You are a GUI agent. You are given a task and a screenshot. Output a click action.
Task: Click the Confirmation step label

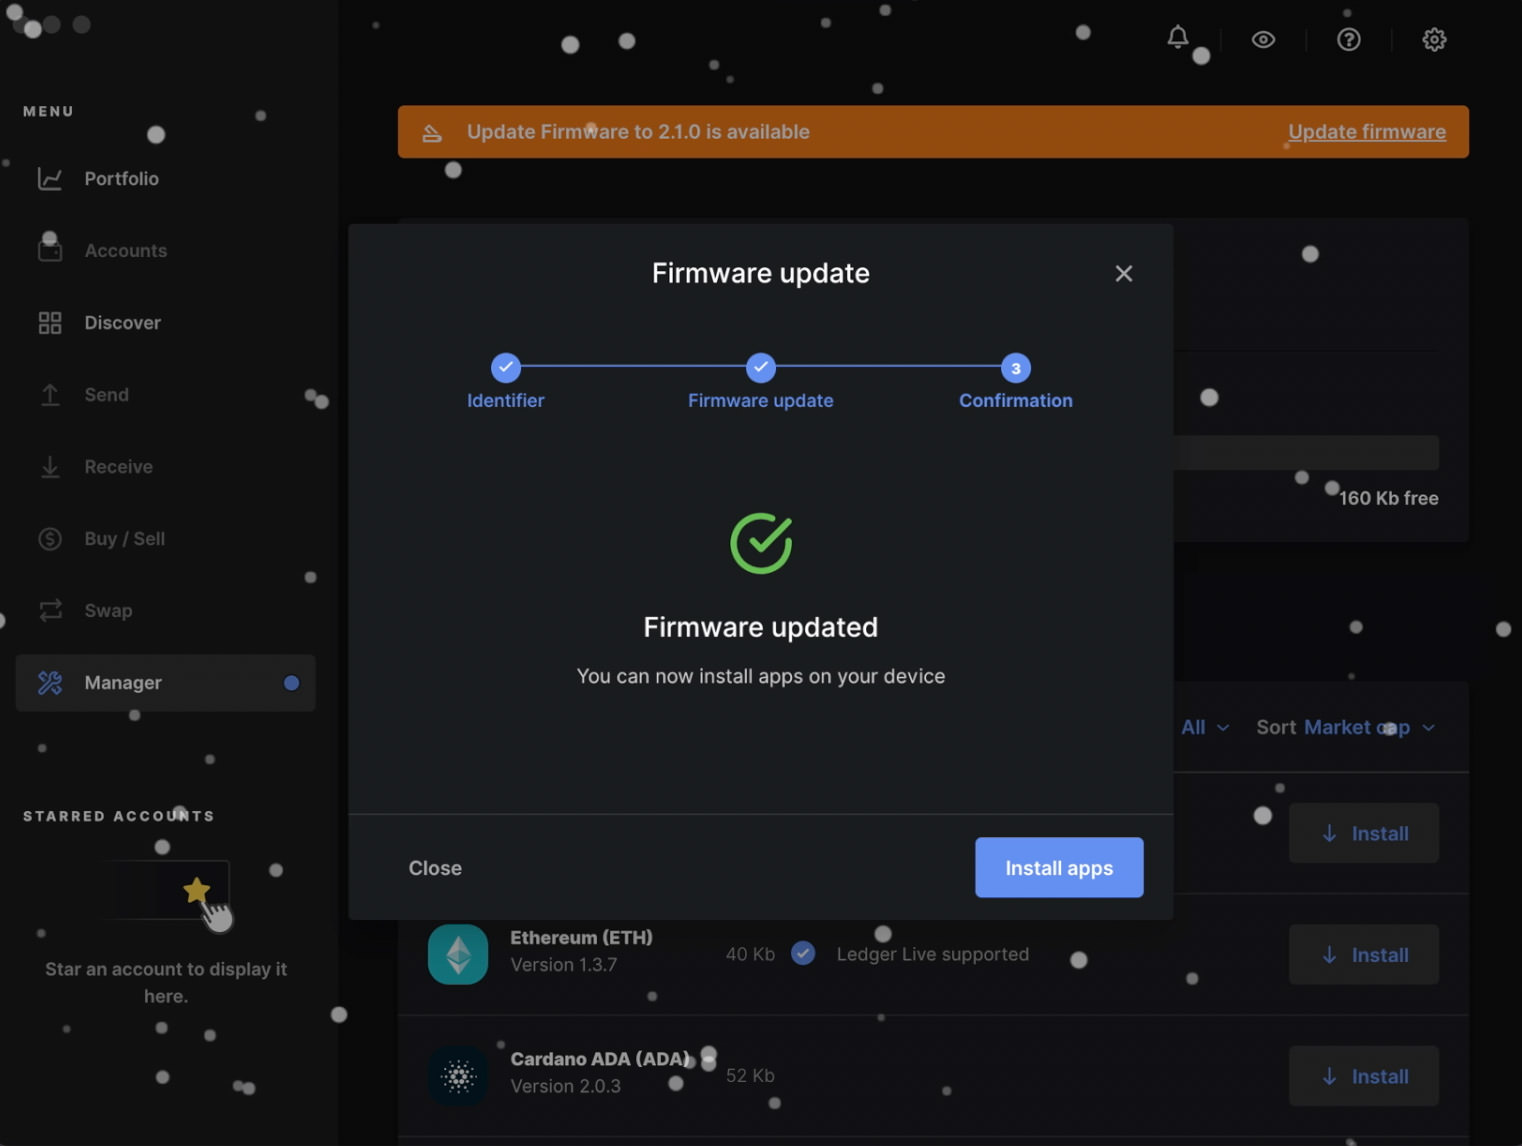1016,401
